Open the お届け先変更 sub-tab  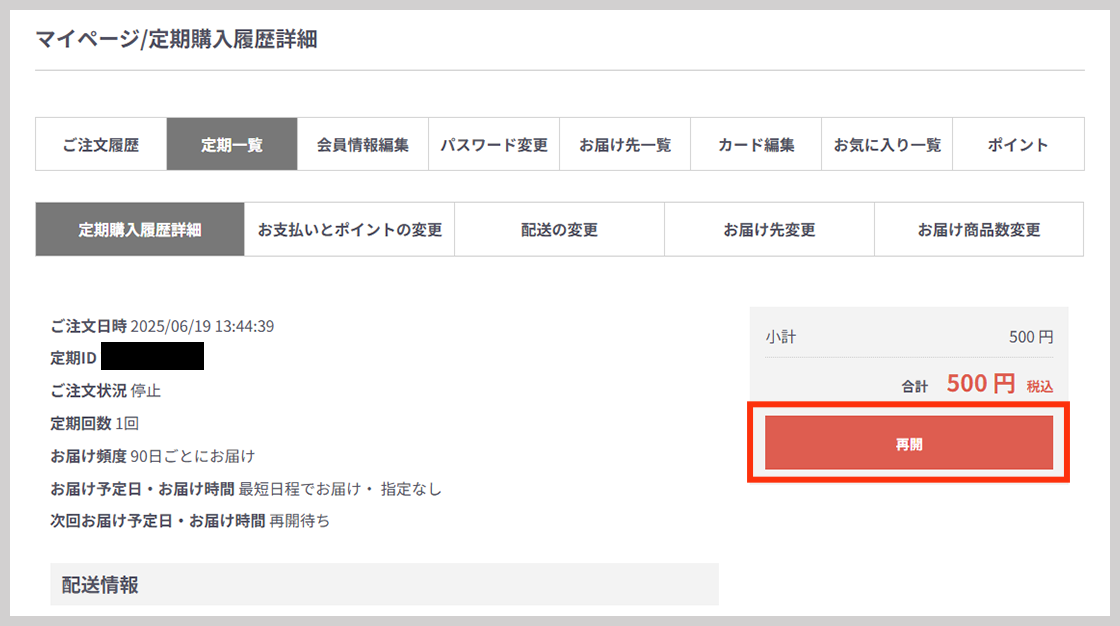coord(769,230)
